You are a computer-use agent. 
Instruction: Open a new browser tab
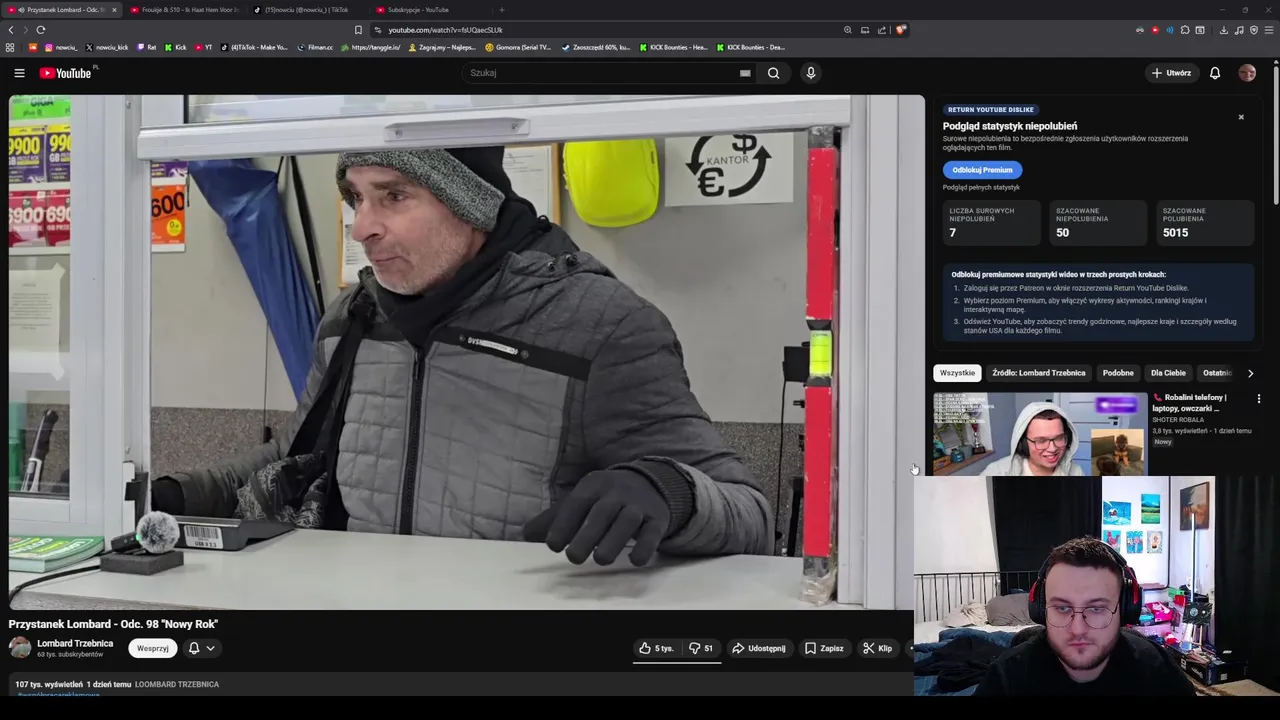tap(502, 10)
